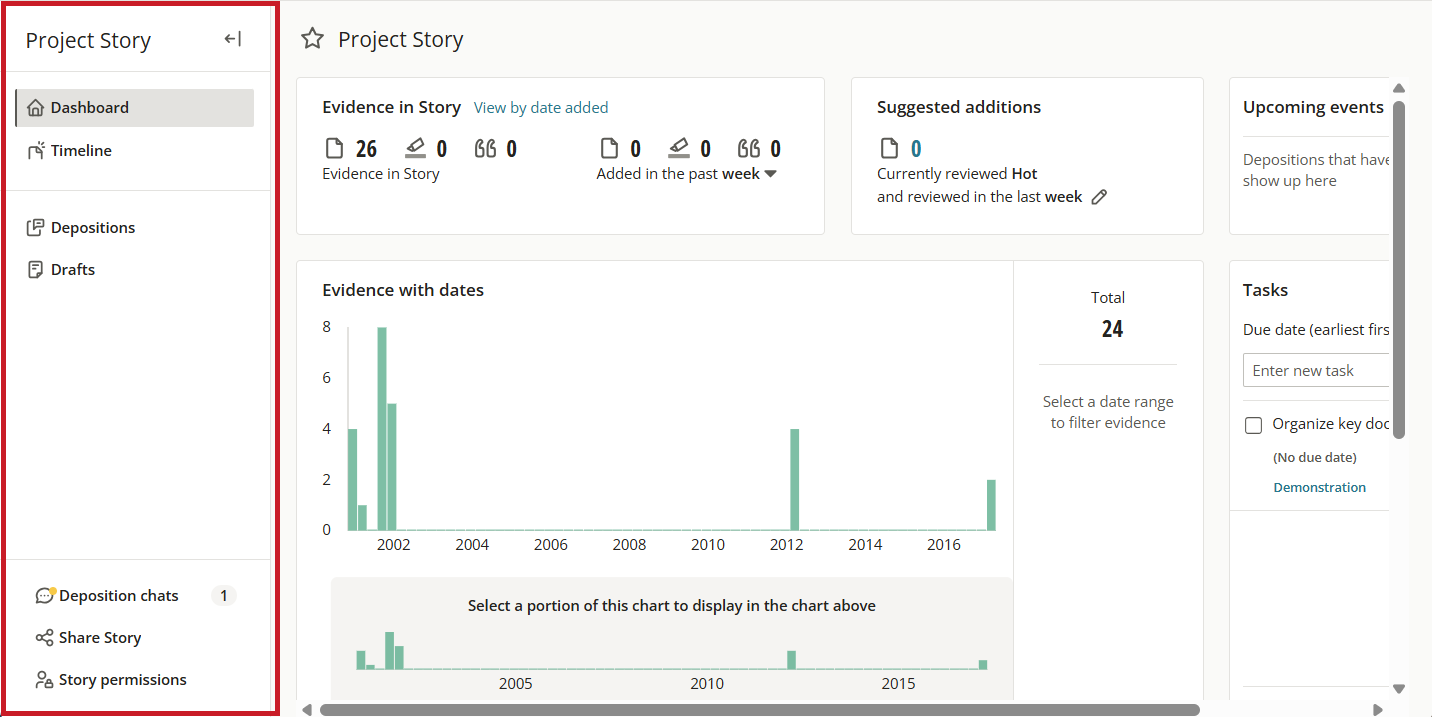Image resolution: width=1432 pixels, height=717 pixels.
Task: Click the horizontal scrollbar left arrow
Action: 306,710
